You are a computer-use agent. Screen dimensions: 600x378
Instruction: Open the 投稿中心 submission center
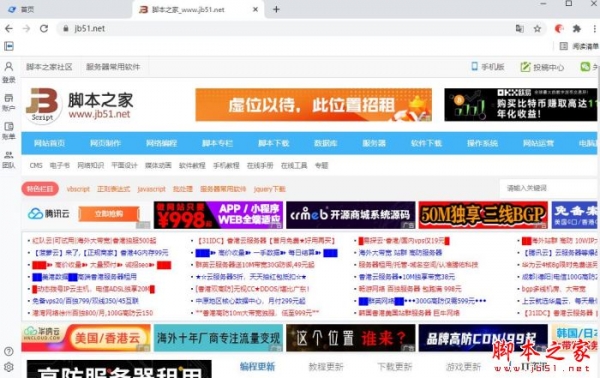[x=542, y=67]
